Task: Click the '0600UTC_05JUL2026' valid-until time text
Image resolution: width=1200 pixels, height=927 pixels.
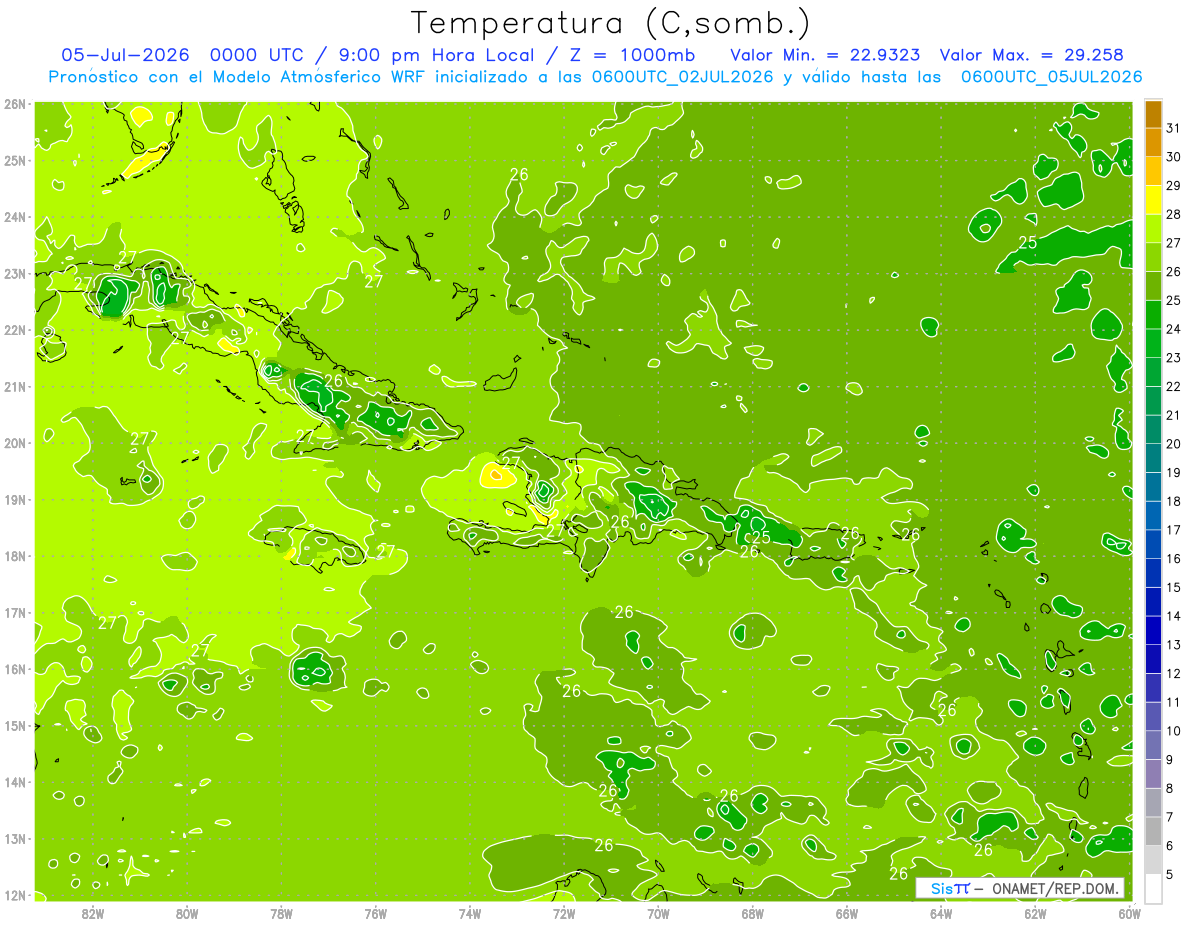Action: click(1052, 77)
